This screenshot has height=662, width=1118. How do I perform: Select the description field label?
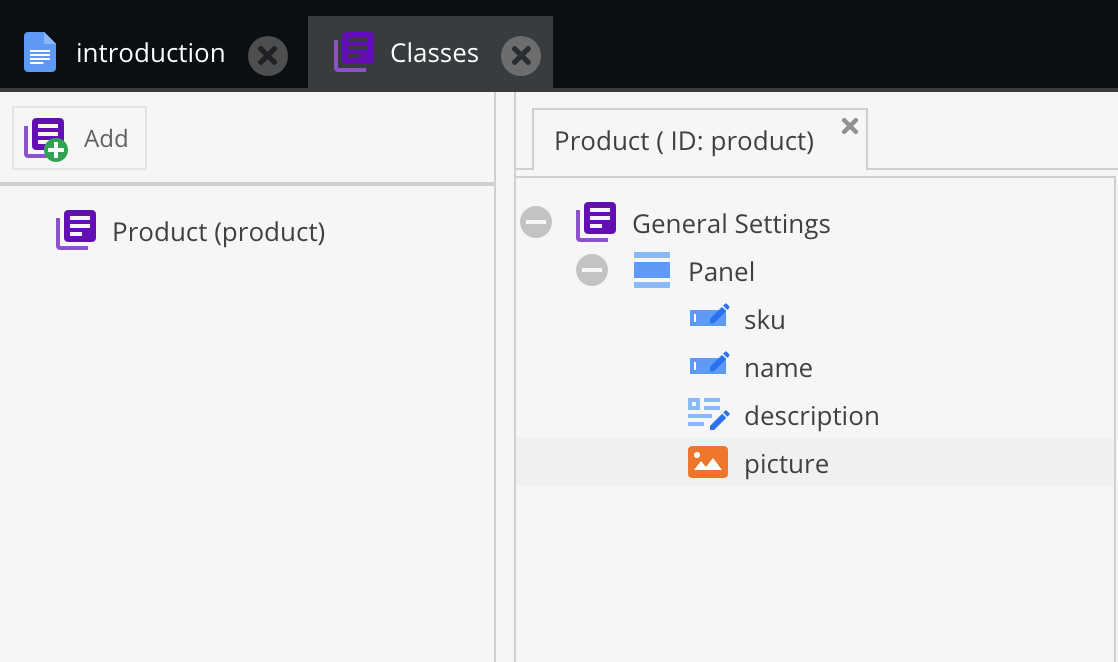click(811, 416)
